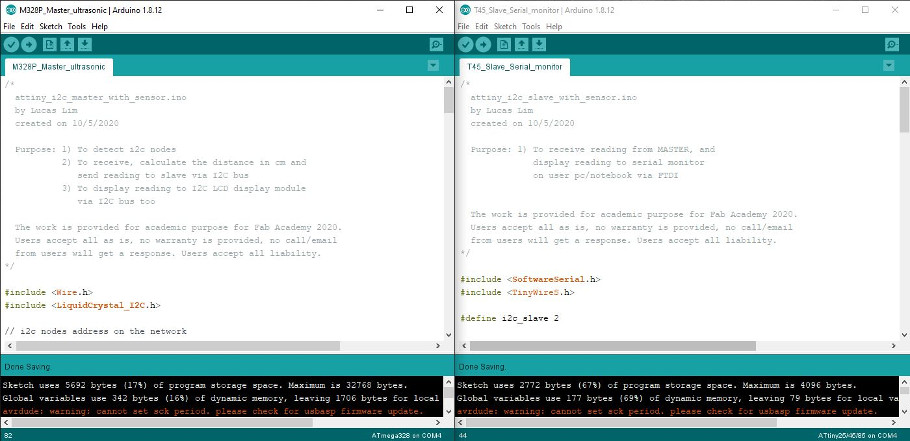Open Edit menu in T45_Slave_Serial_monitor window
Viewport: 910px width, 441px height.
[x=482, y=26]
